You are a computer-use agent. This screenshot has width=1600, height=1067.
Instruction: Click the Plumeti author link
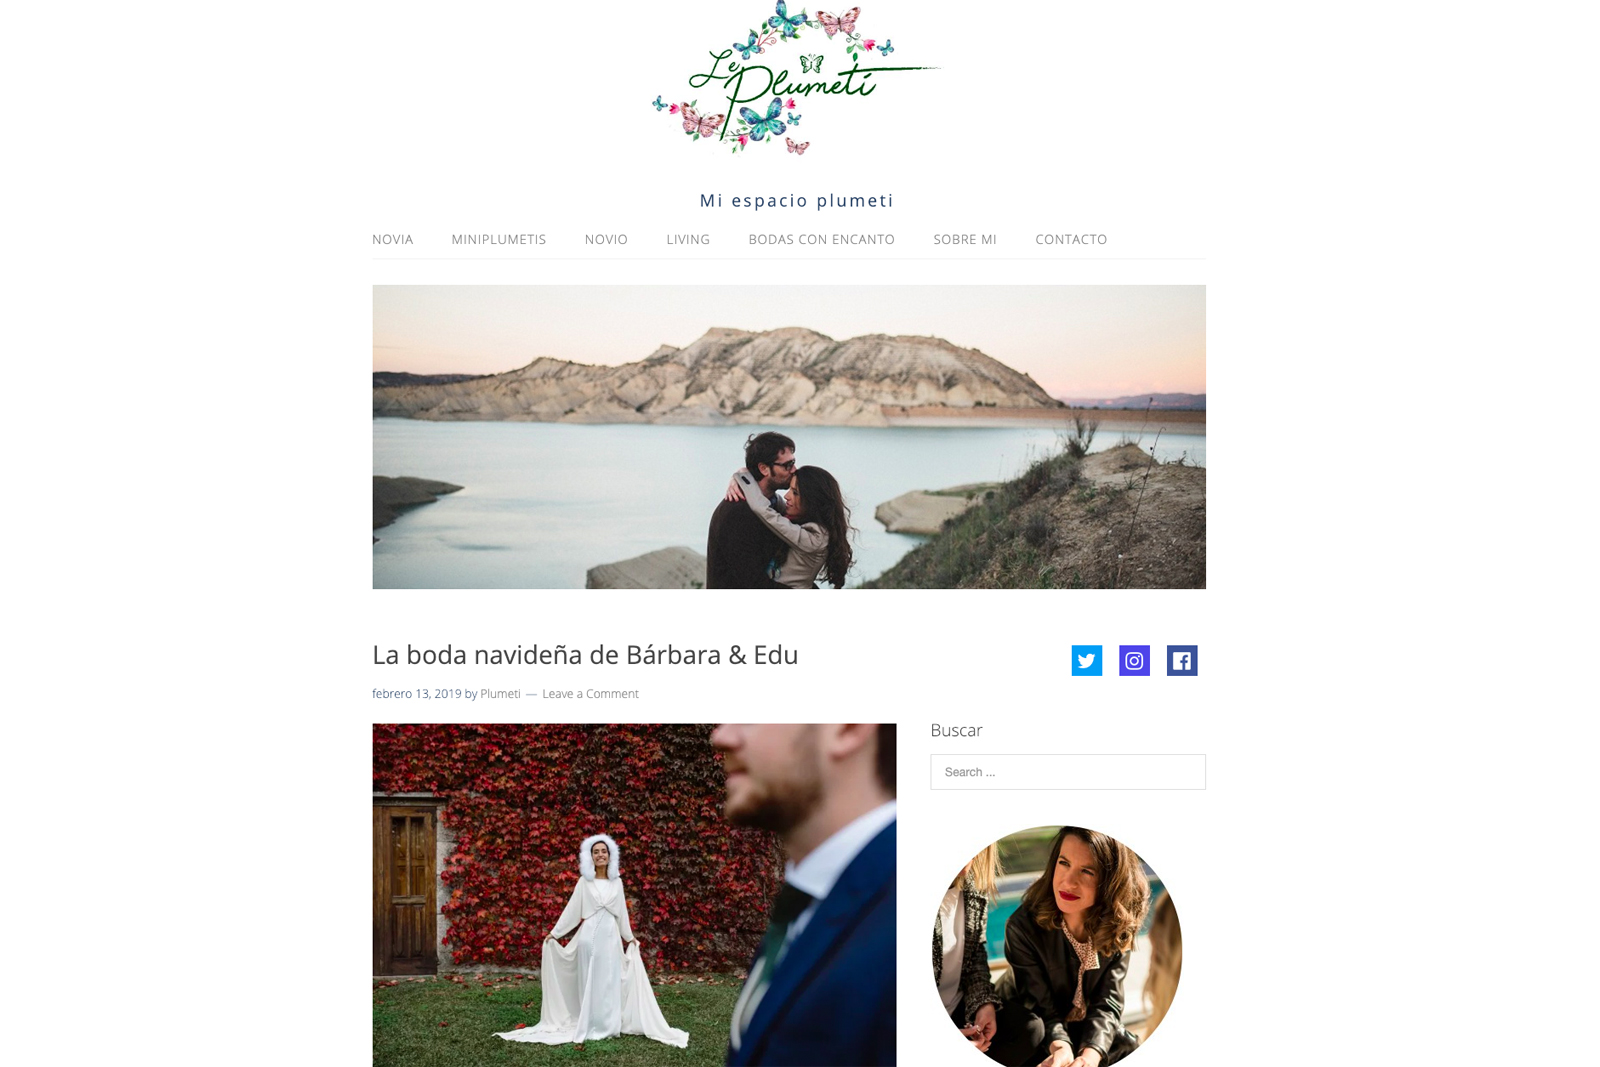pos(500,693)
